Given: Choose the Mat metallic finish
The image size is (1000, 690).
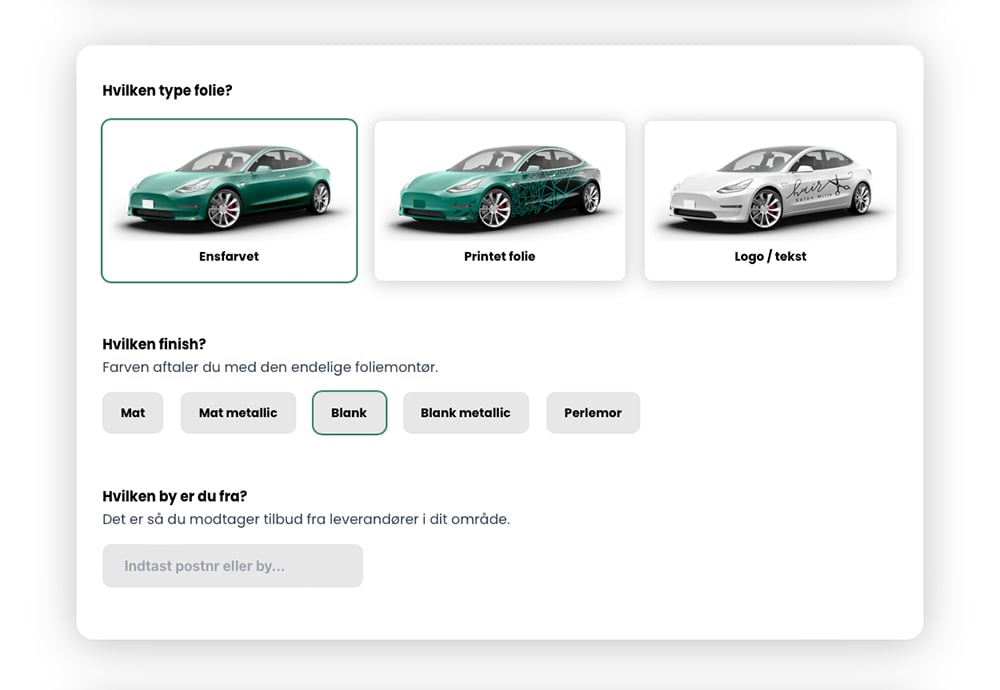Looking at the screenshot, I should [x=238, y=413].
